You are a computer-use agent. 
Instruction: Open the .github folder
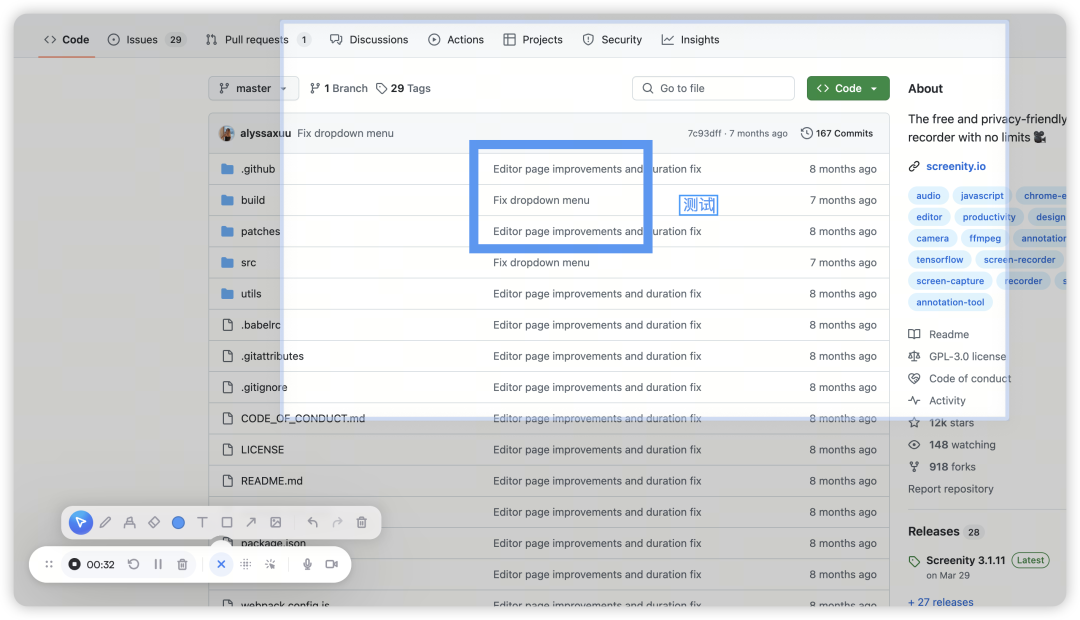[x=258, y=169]
